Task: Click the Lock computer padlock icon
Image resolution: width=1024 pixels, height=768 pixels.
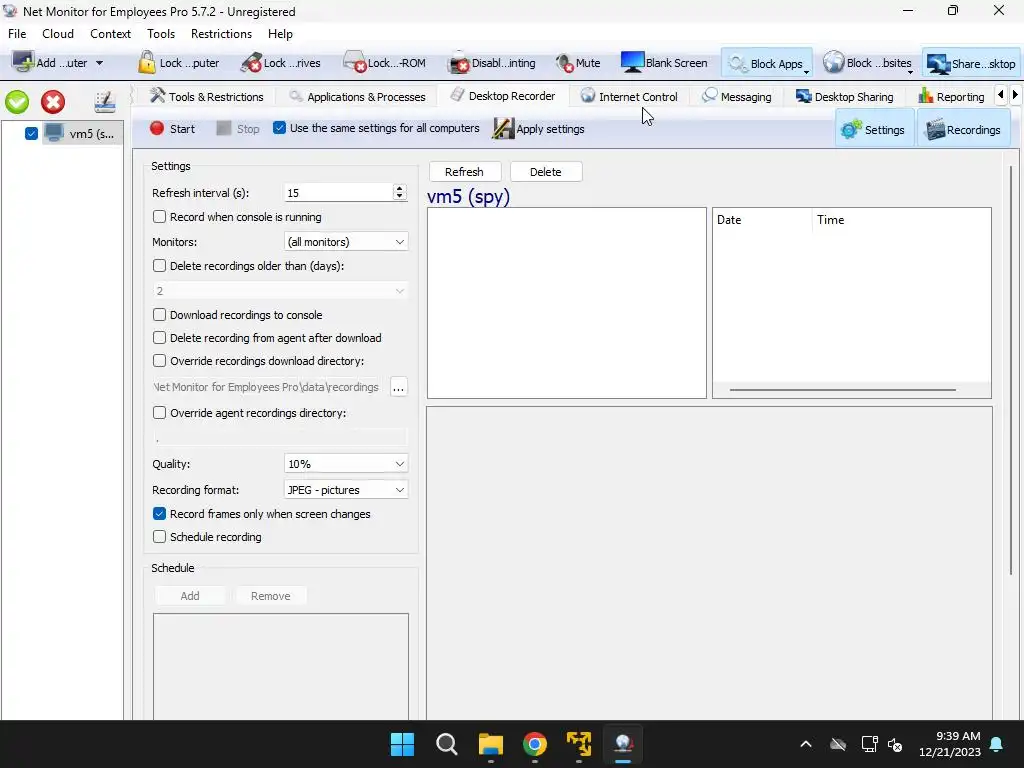Action: pyautogui.click(x=147, y=62)
